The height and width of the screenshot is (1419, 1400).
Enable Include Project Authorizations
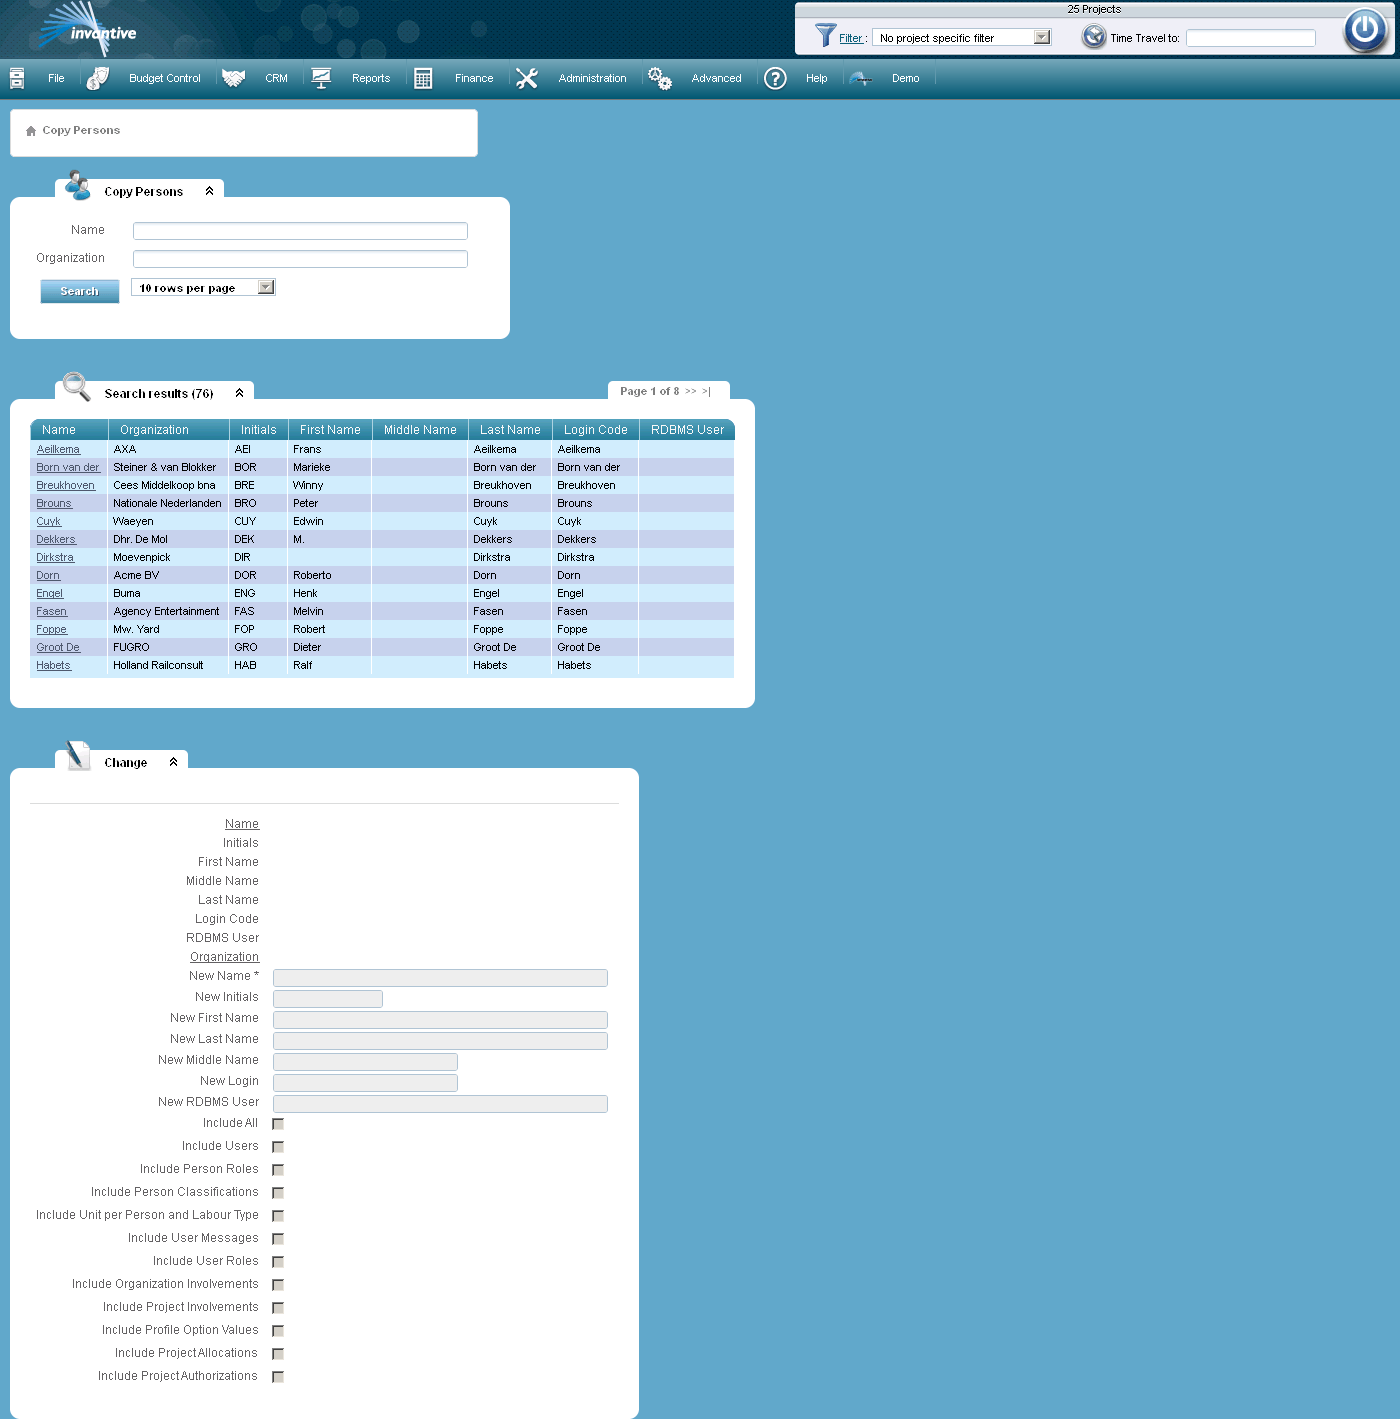[277, 1376]
